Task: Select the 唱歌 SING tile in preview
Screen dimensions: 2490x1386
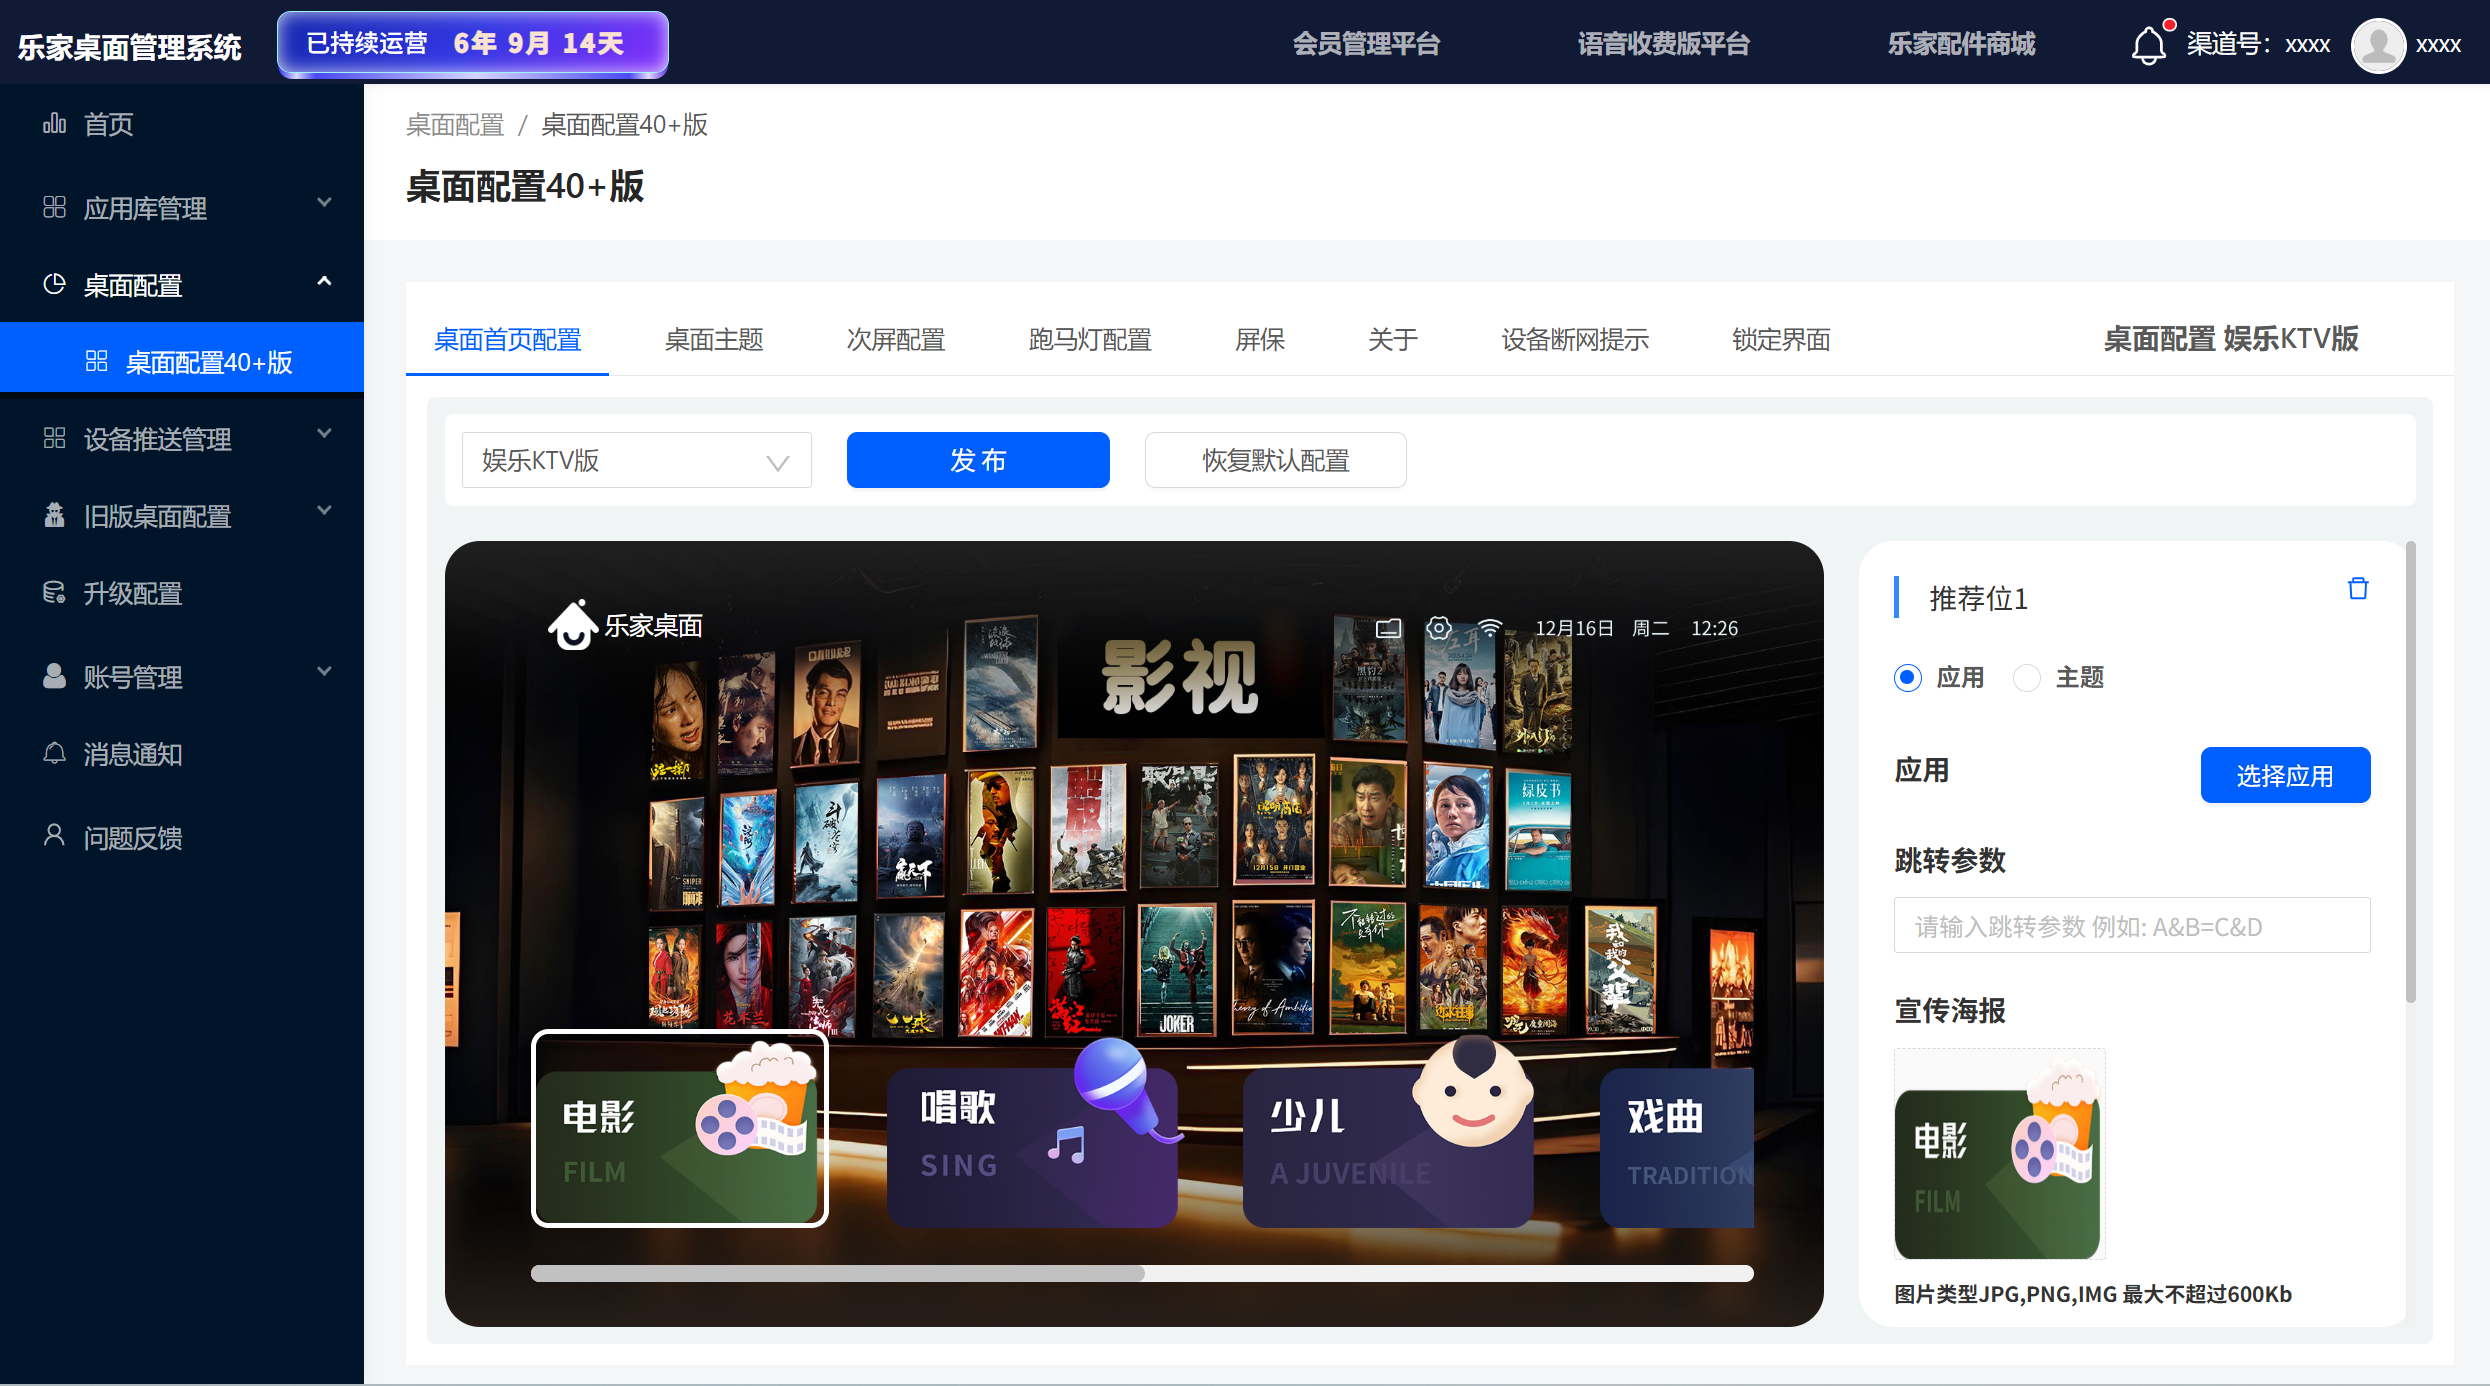Action: pos(1031,1147)
